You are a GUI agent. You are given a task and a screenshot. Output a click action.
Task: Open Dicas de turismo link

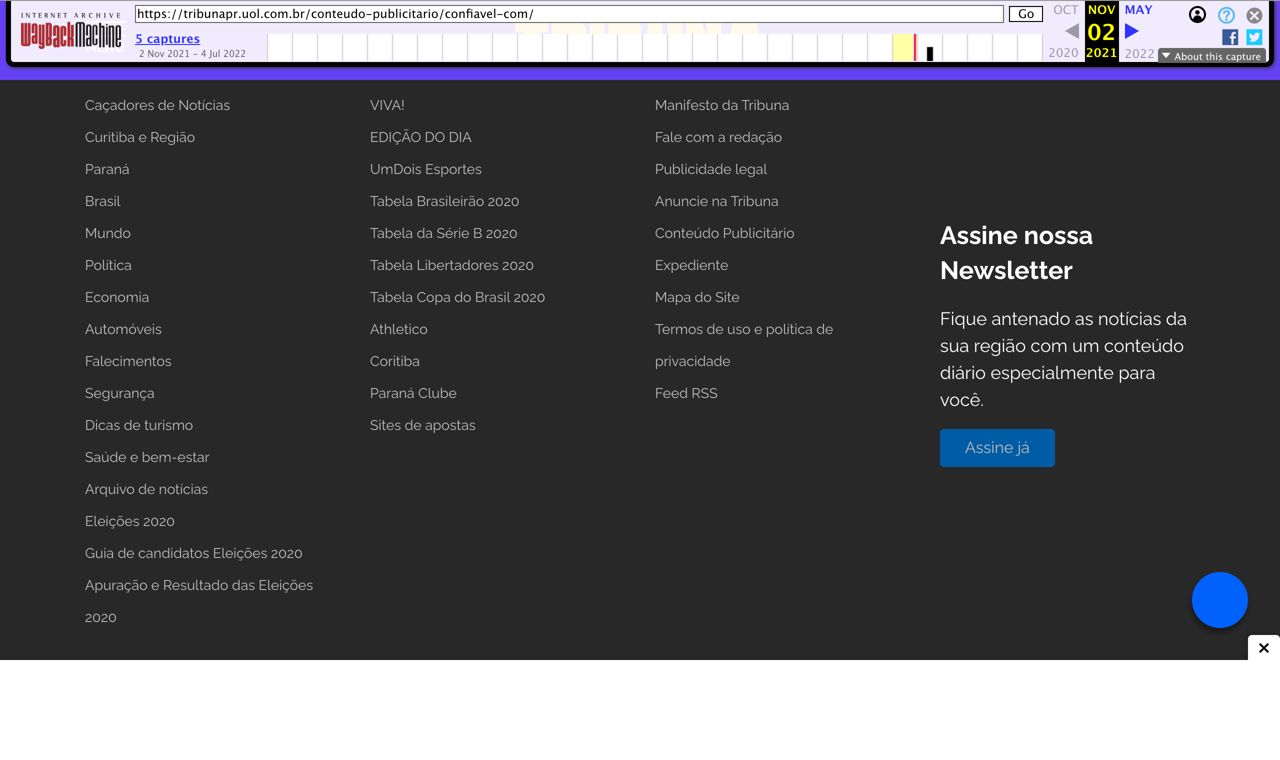139,425
